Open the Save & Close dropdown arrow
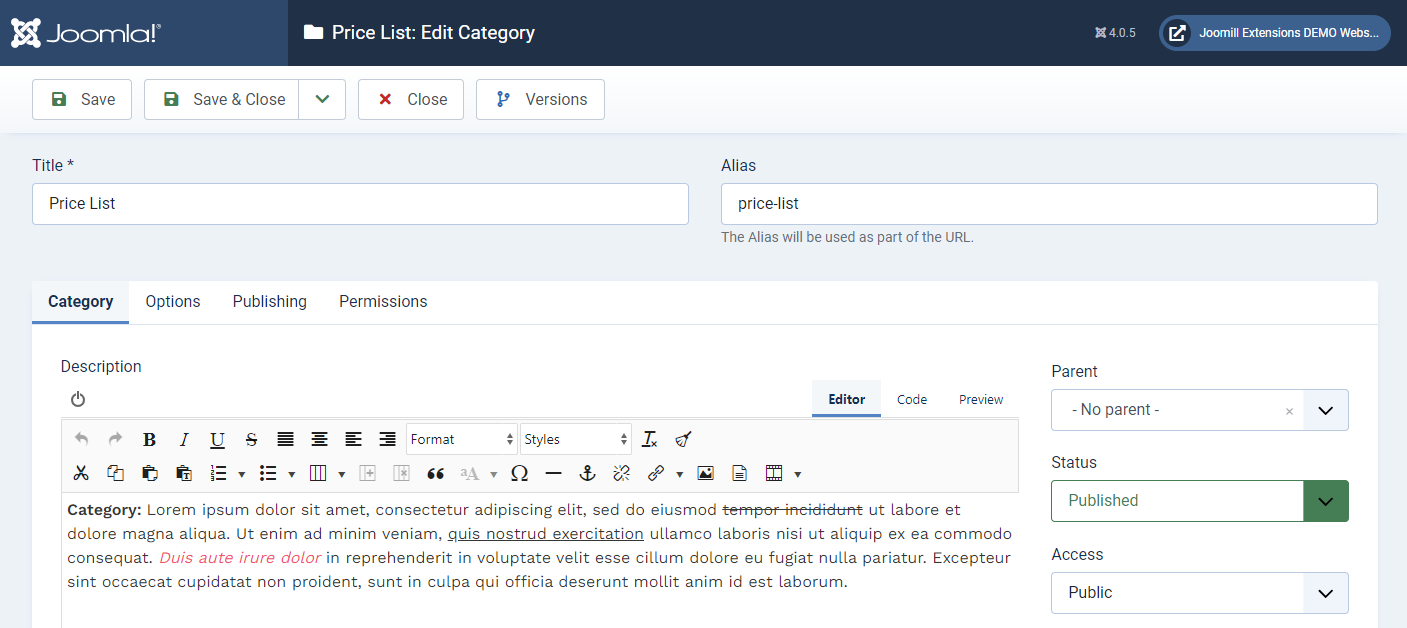 pos(322,100)
